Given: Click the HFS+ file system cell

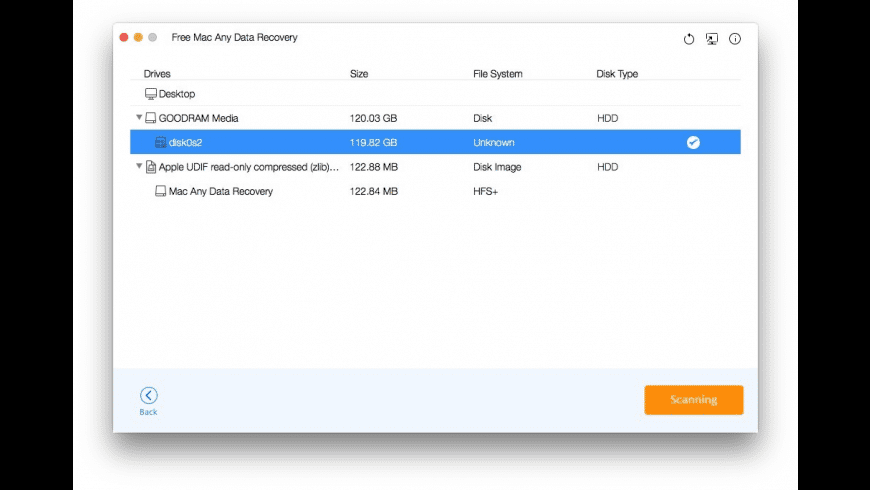Looking at the screenshot, I should pyautogui.click(x=485, y=191).
